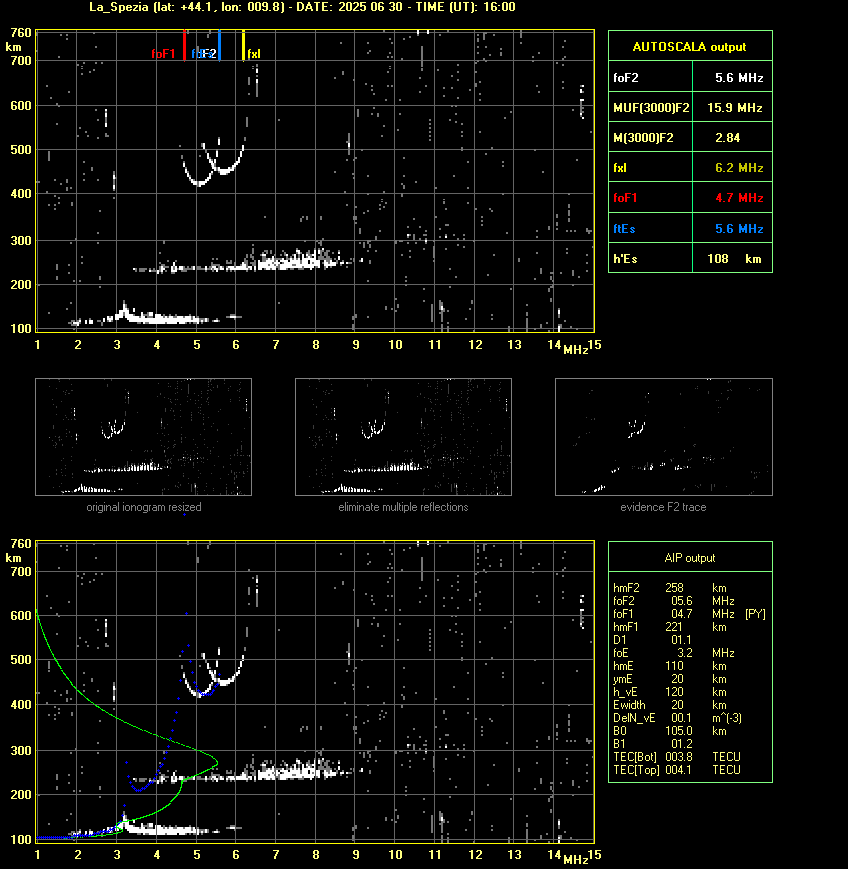Select the red foF1 4.7 MHz value

[739, 198]
